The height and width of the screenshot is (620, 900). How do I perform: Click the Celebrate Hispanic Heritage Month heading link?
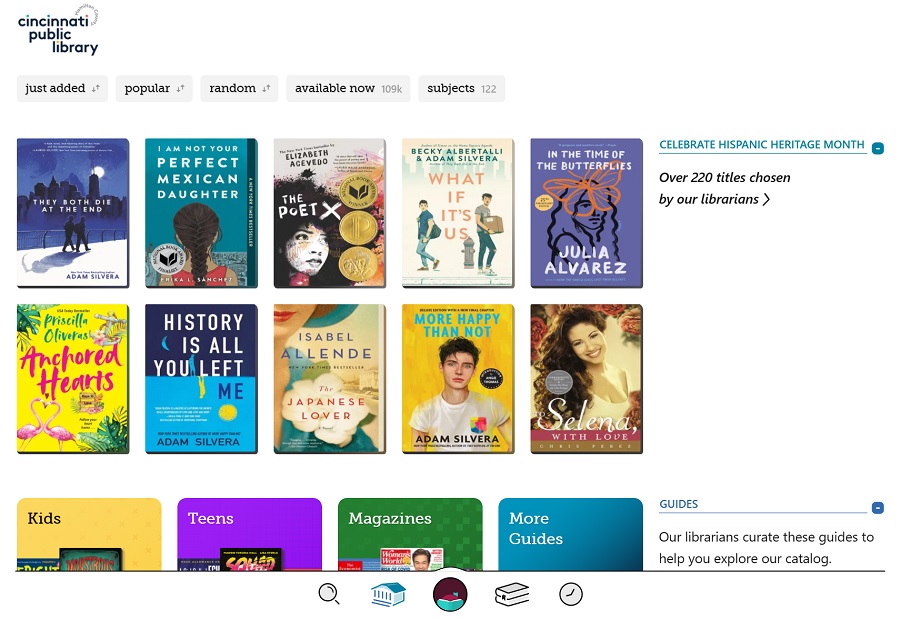click(x=761, y=145)
